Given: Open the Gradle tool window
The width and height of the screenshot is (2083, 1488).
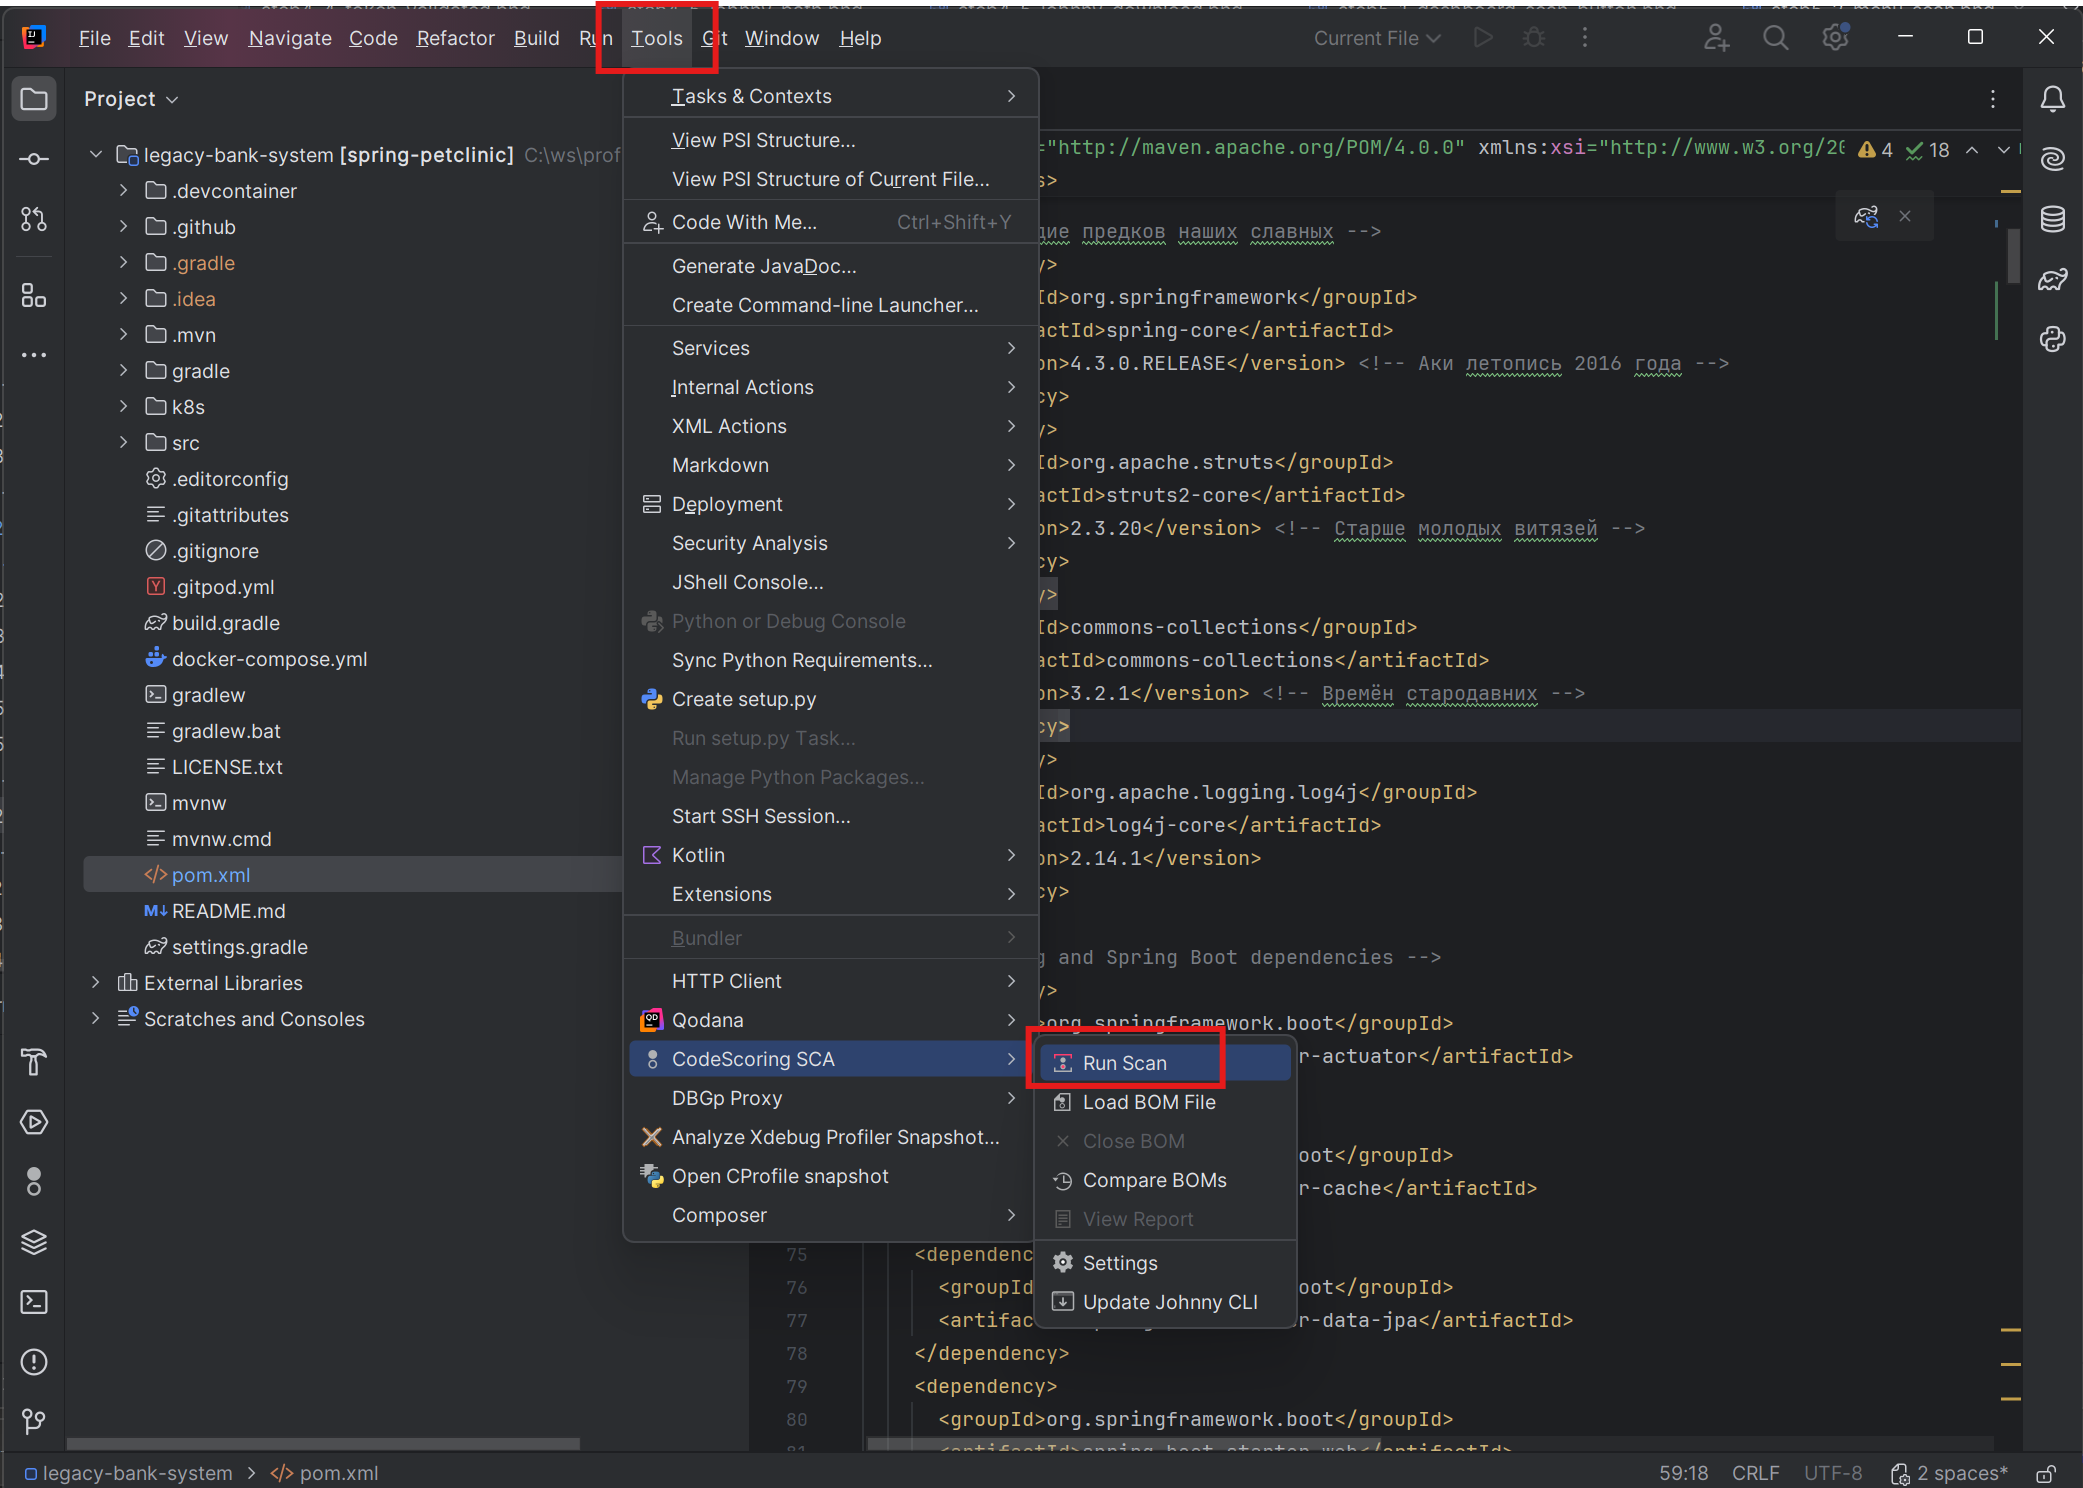Looking at the screenshot, I should [2052, 279].
